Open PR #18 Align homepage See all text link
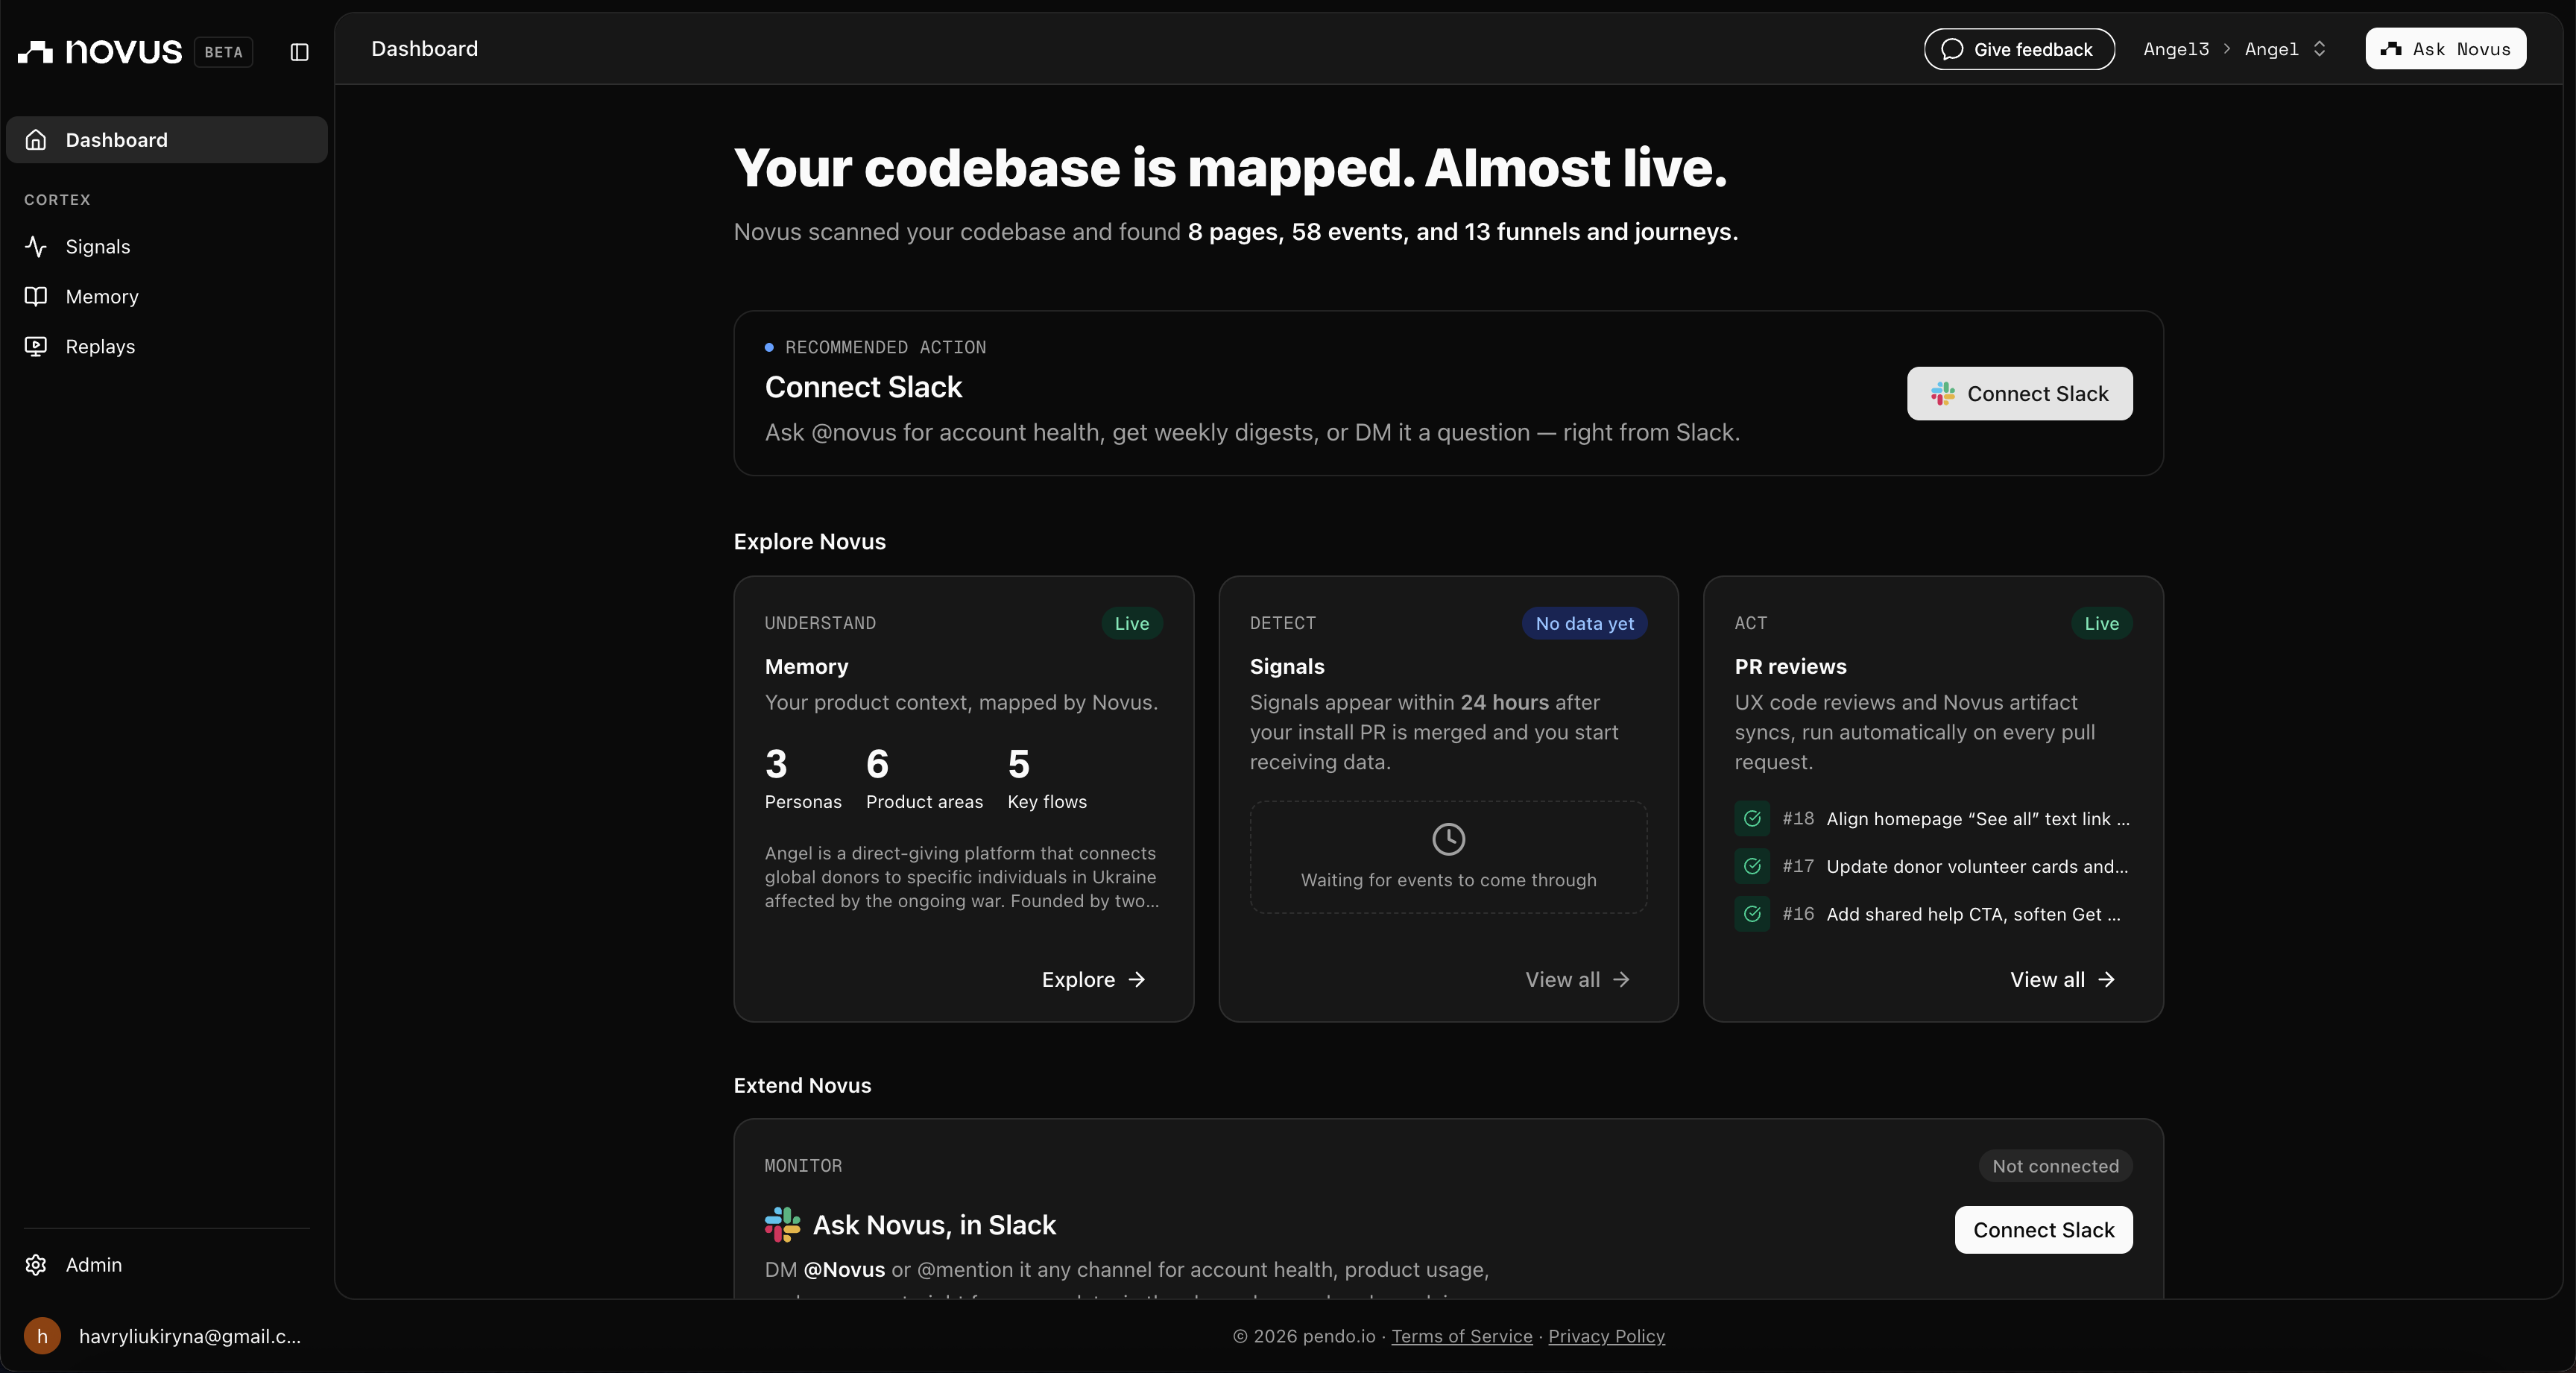 [1933, 819]
